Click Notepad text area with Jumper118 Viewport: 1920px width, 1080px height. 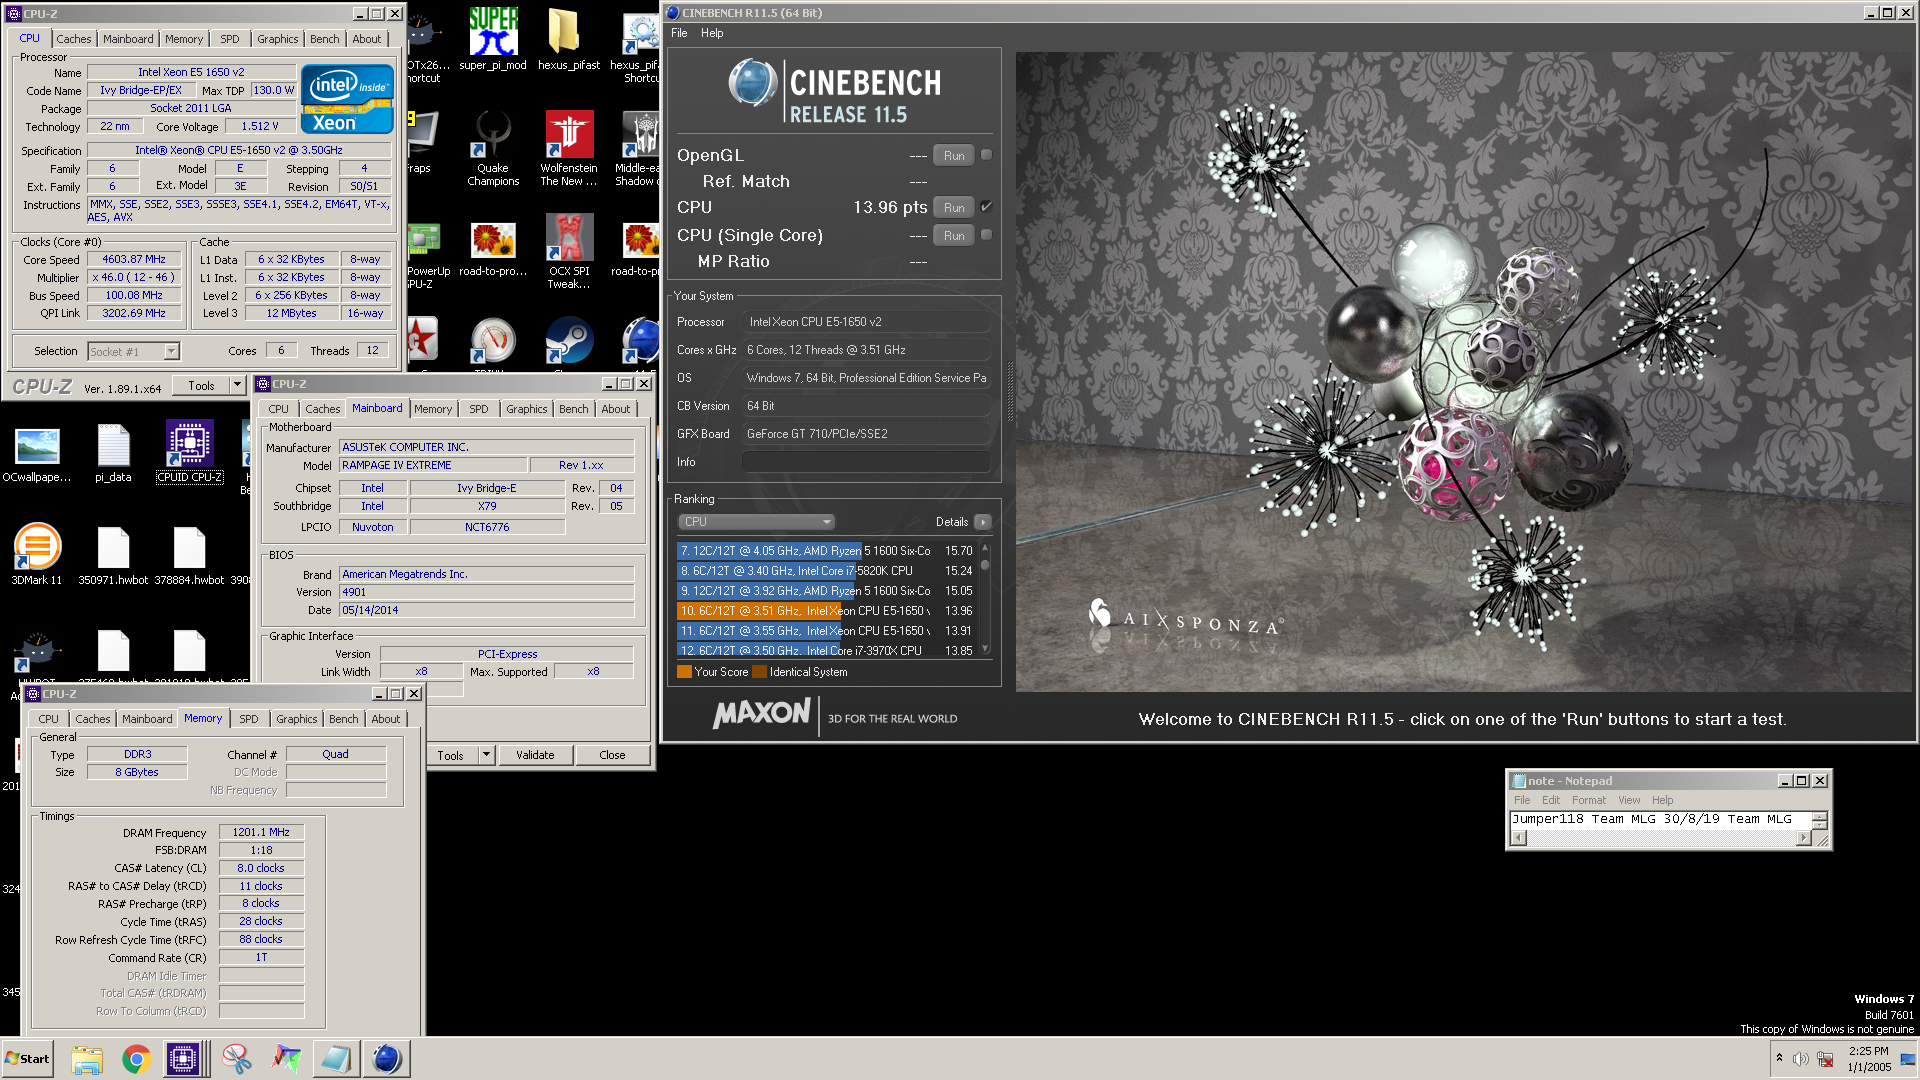coord(1661,819)
